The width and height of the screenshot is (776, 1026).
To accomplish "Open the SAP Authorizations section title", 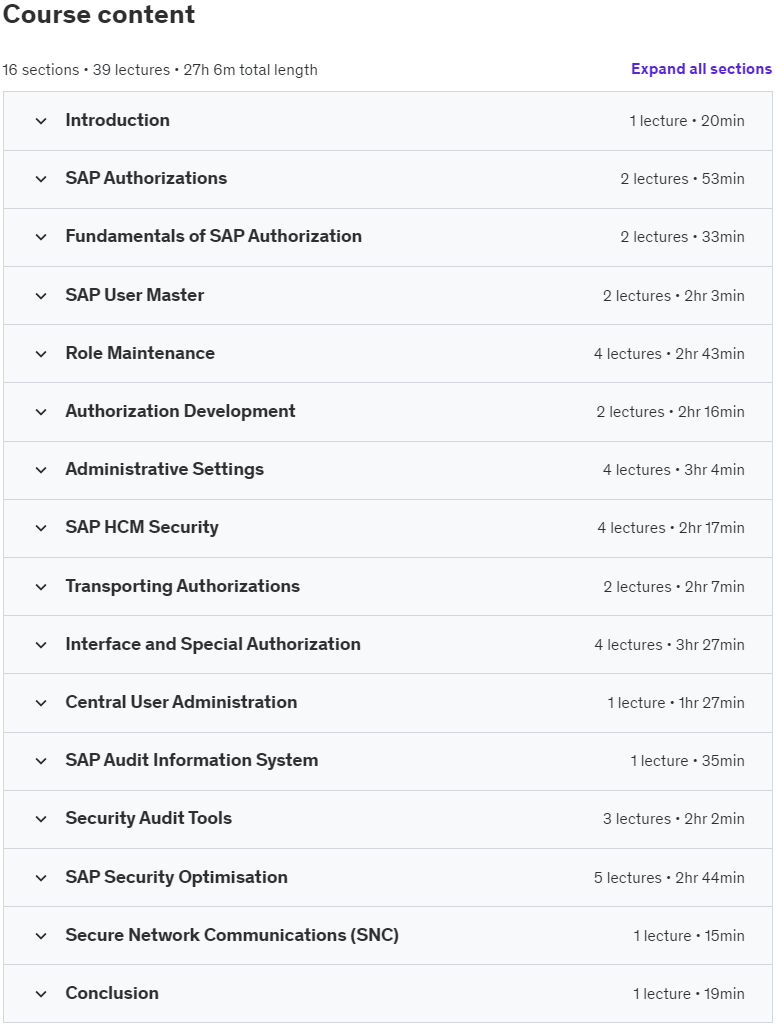I will (x=146, y=178).
